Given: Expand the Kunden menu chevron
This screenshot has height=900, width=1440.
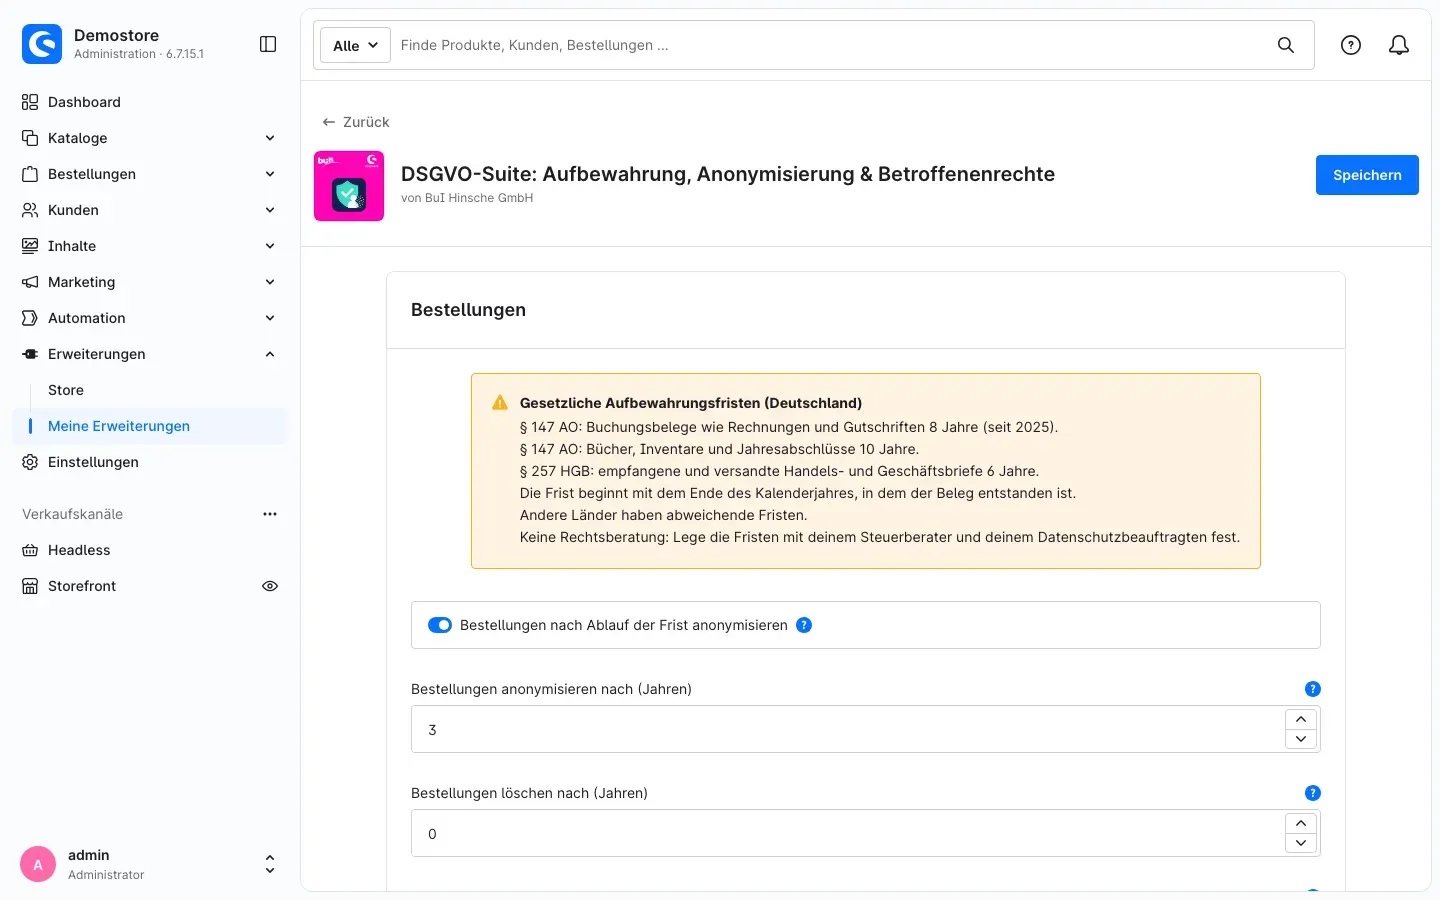Looking at the screenshot, I should coord(270,210).
